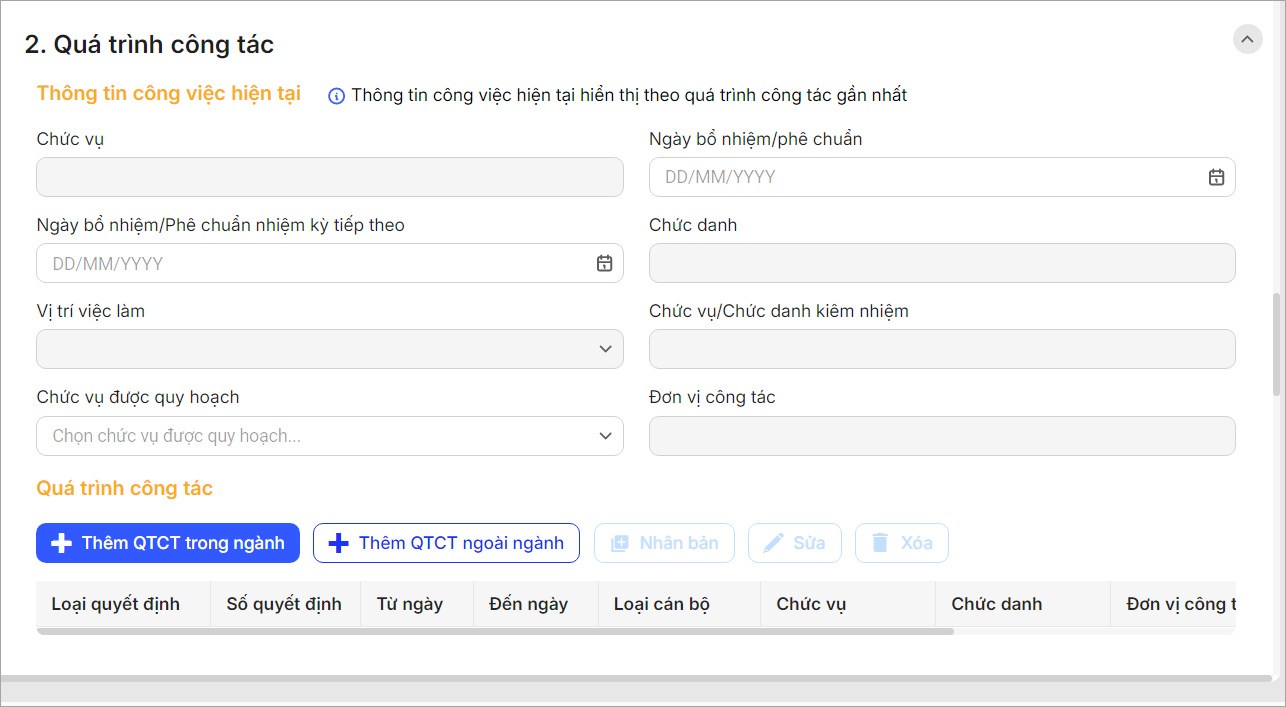Open calendar for Ngày bổ nhiệm/phê chuẩn
This screenshot has width=1286, height=707.
pos(1216,177)
